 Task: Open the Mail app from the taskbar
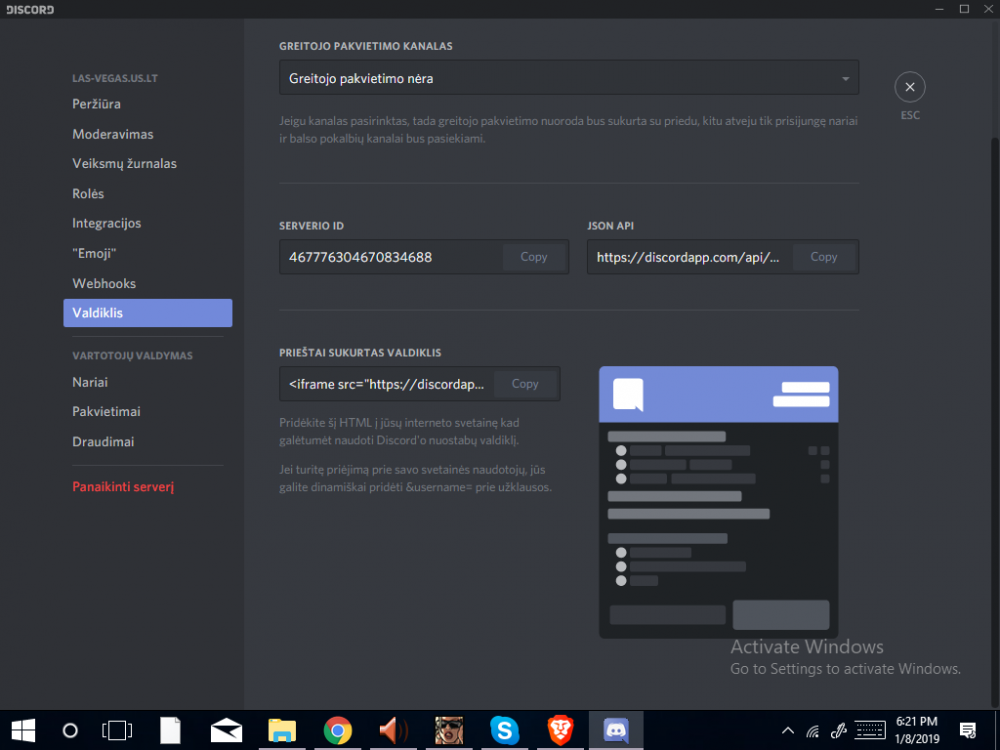pyautogui.click(x=227, y=730)
